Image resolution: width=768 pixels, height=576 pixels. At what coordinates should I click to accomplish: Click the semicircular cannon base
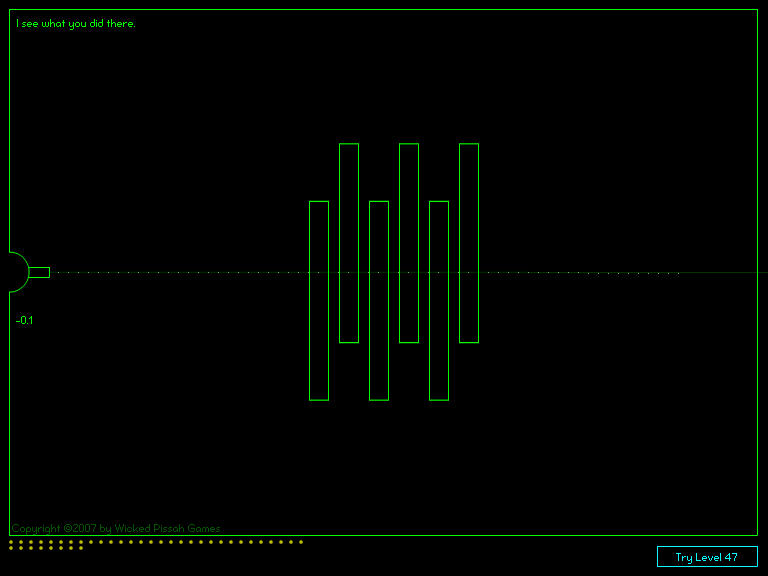point(20,272)
